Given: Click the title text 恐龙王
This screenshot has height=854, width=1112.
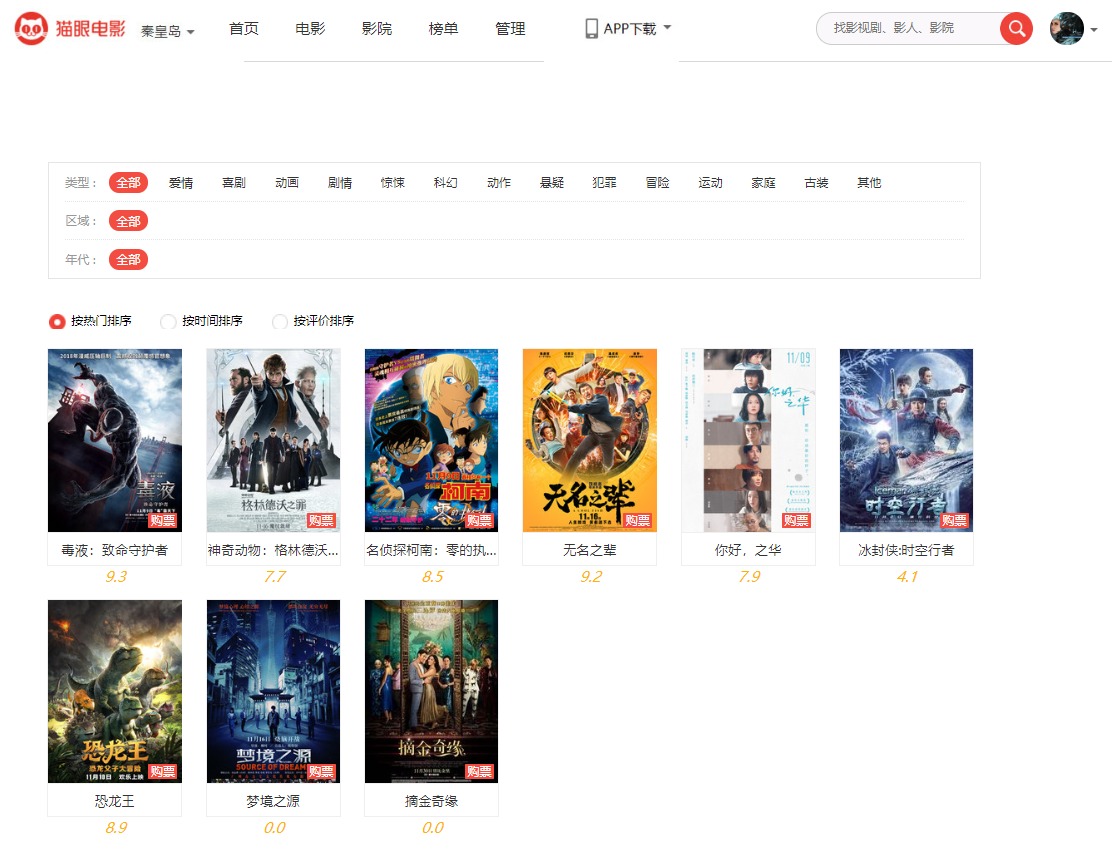Looking at the screenshot, I should pos(115,802).
